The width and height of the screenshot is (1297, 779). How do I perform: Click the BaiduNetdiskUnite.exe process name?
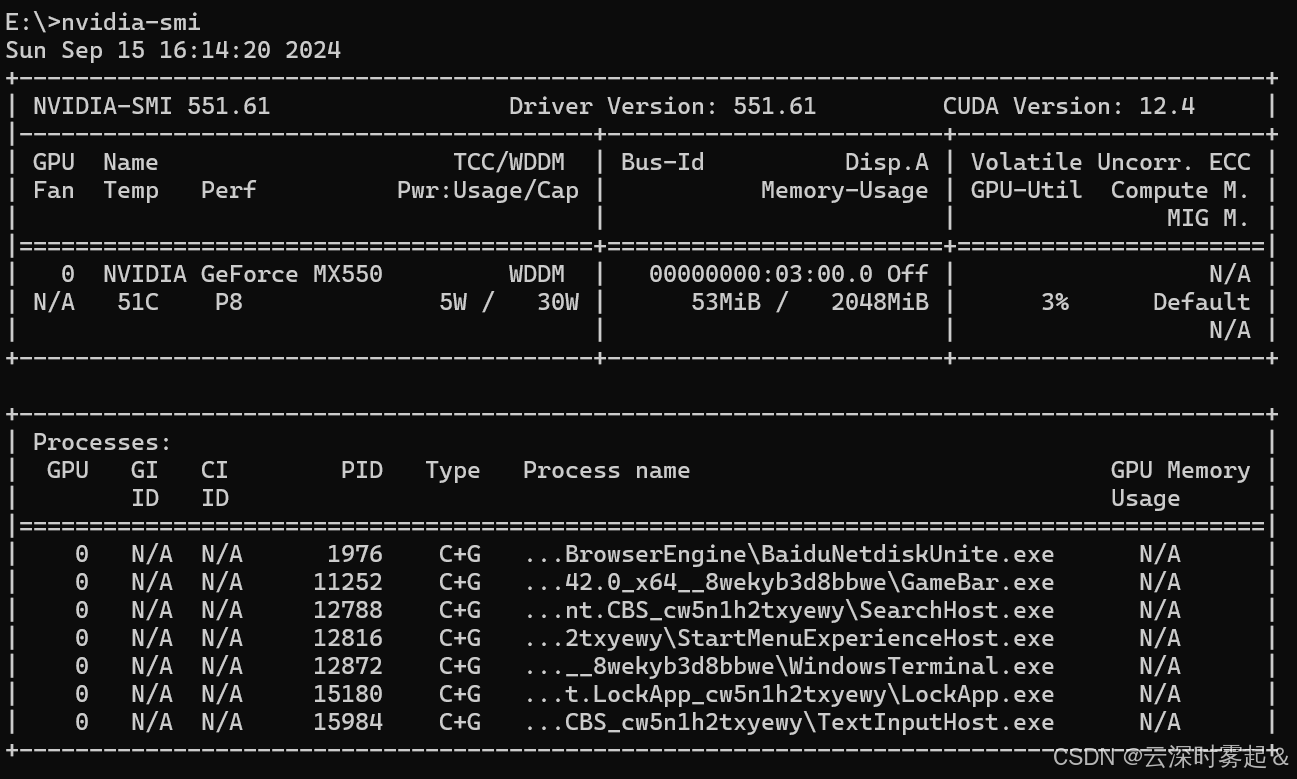point(789,554)
